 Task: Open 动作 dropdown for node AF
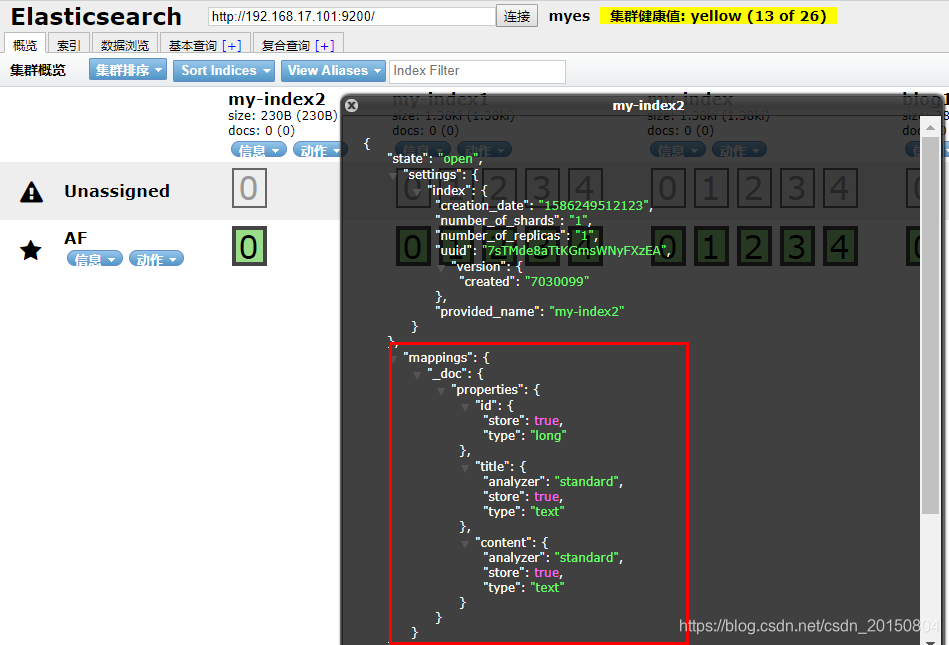pyautogui.click(x=156, y=259)
